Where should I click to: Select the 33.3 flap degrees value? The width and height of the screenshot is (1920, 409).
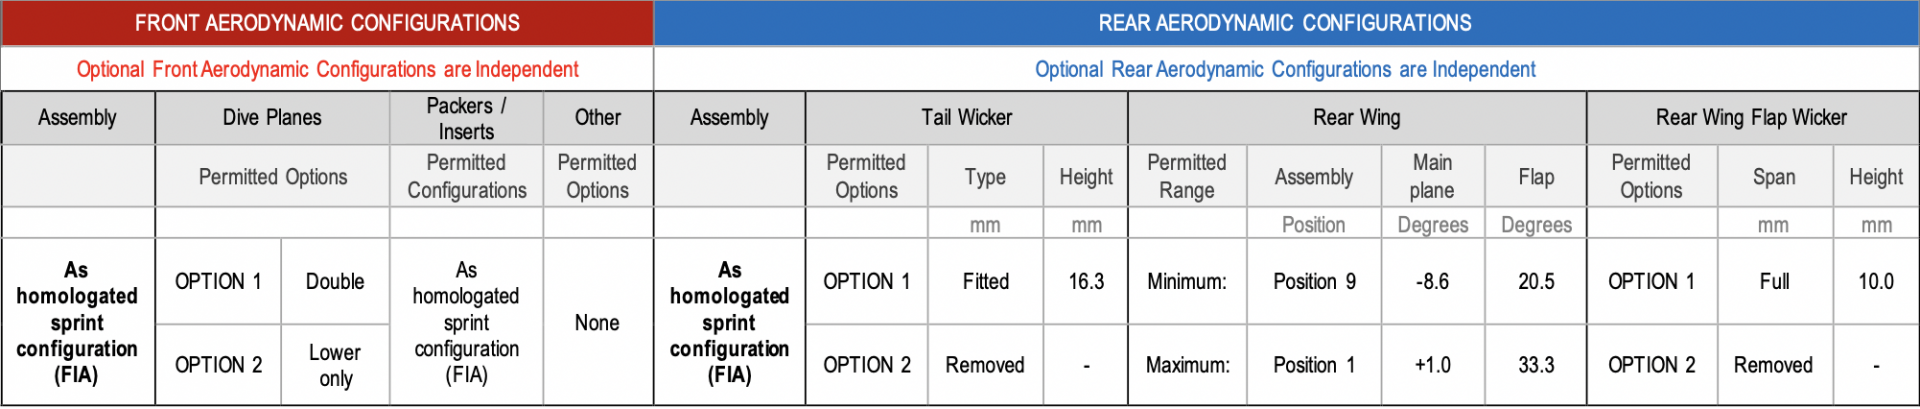click(1536, 365)
